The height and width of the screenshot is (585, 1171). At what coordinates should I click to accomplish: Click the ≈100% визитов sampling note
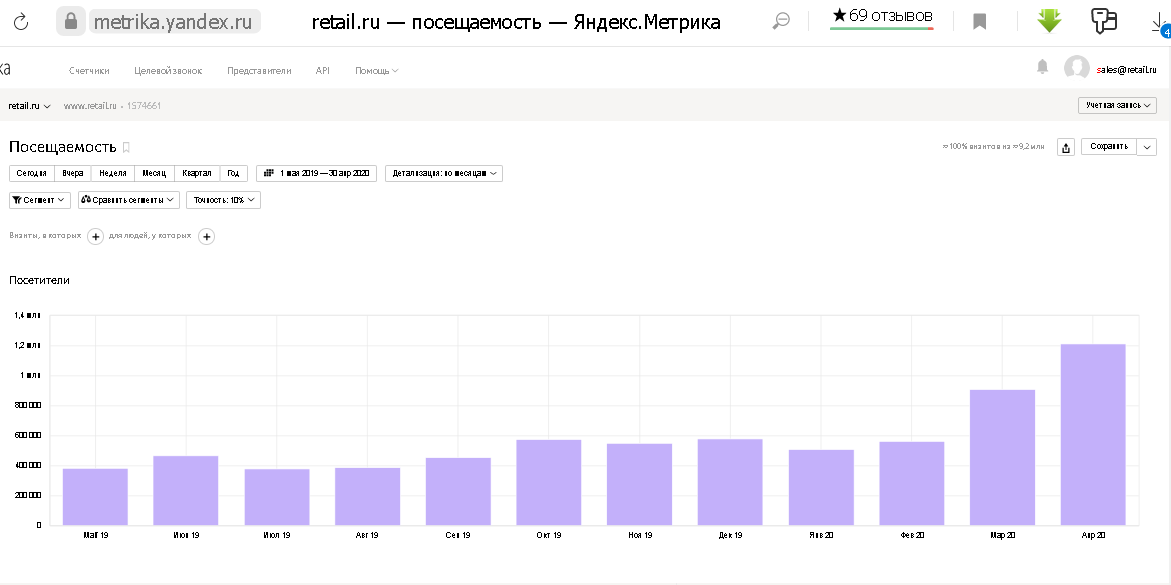(993, 147)
